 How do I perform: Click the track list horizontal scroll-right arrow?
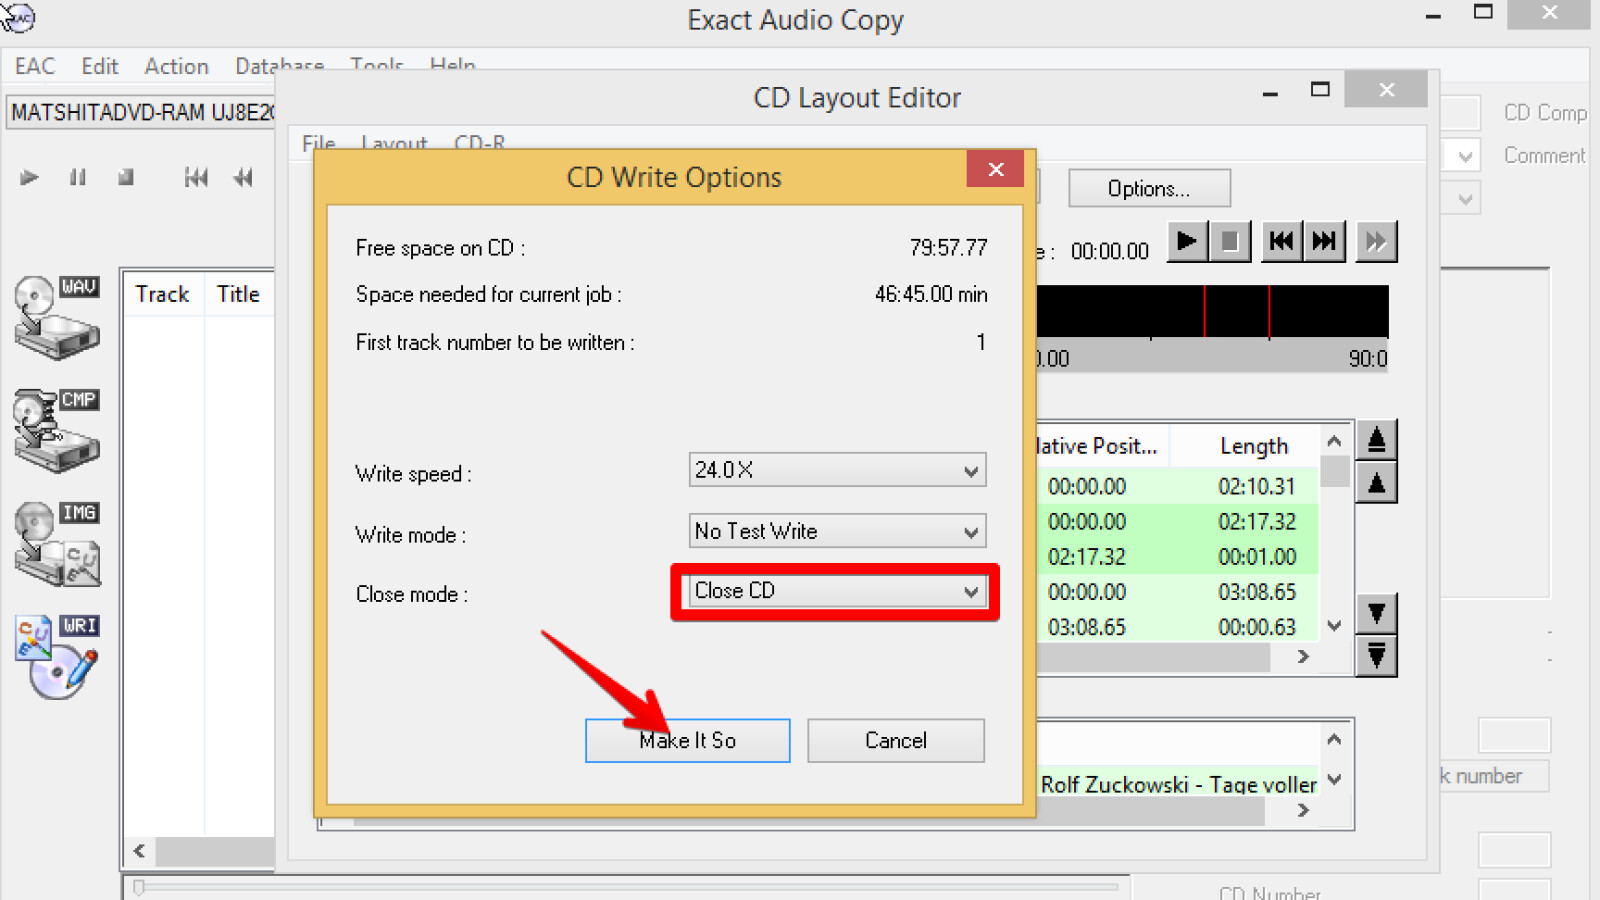[1303, 657]
